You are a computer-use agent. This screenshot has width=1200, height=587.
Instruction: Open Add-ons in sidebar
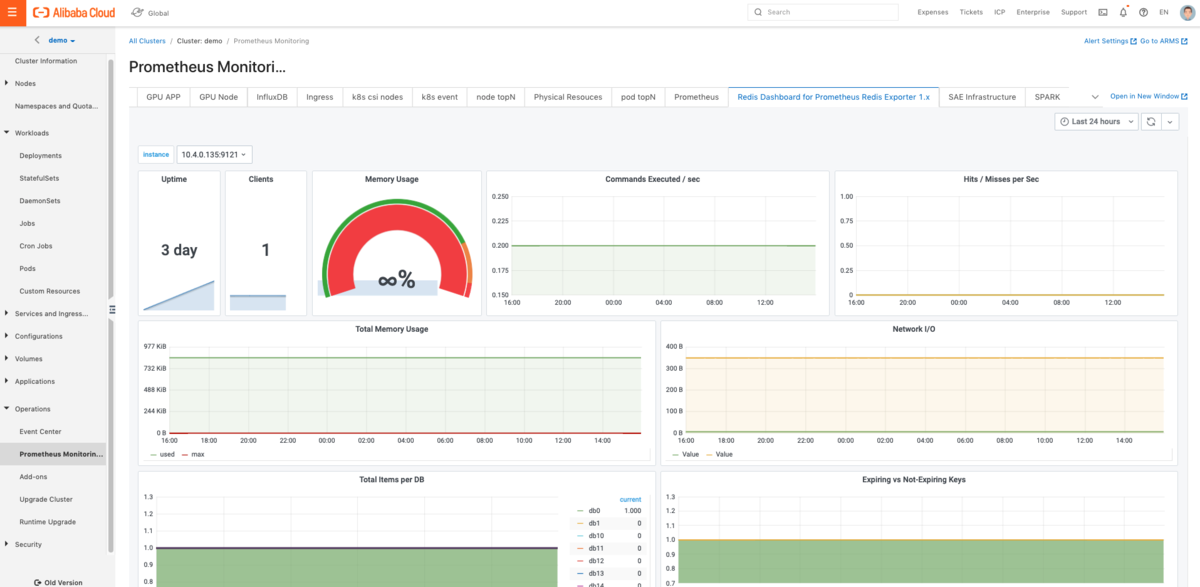pos(34,477)
